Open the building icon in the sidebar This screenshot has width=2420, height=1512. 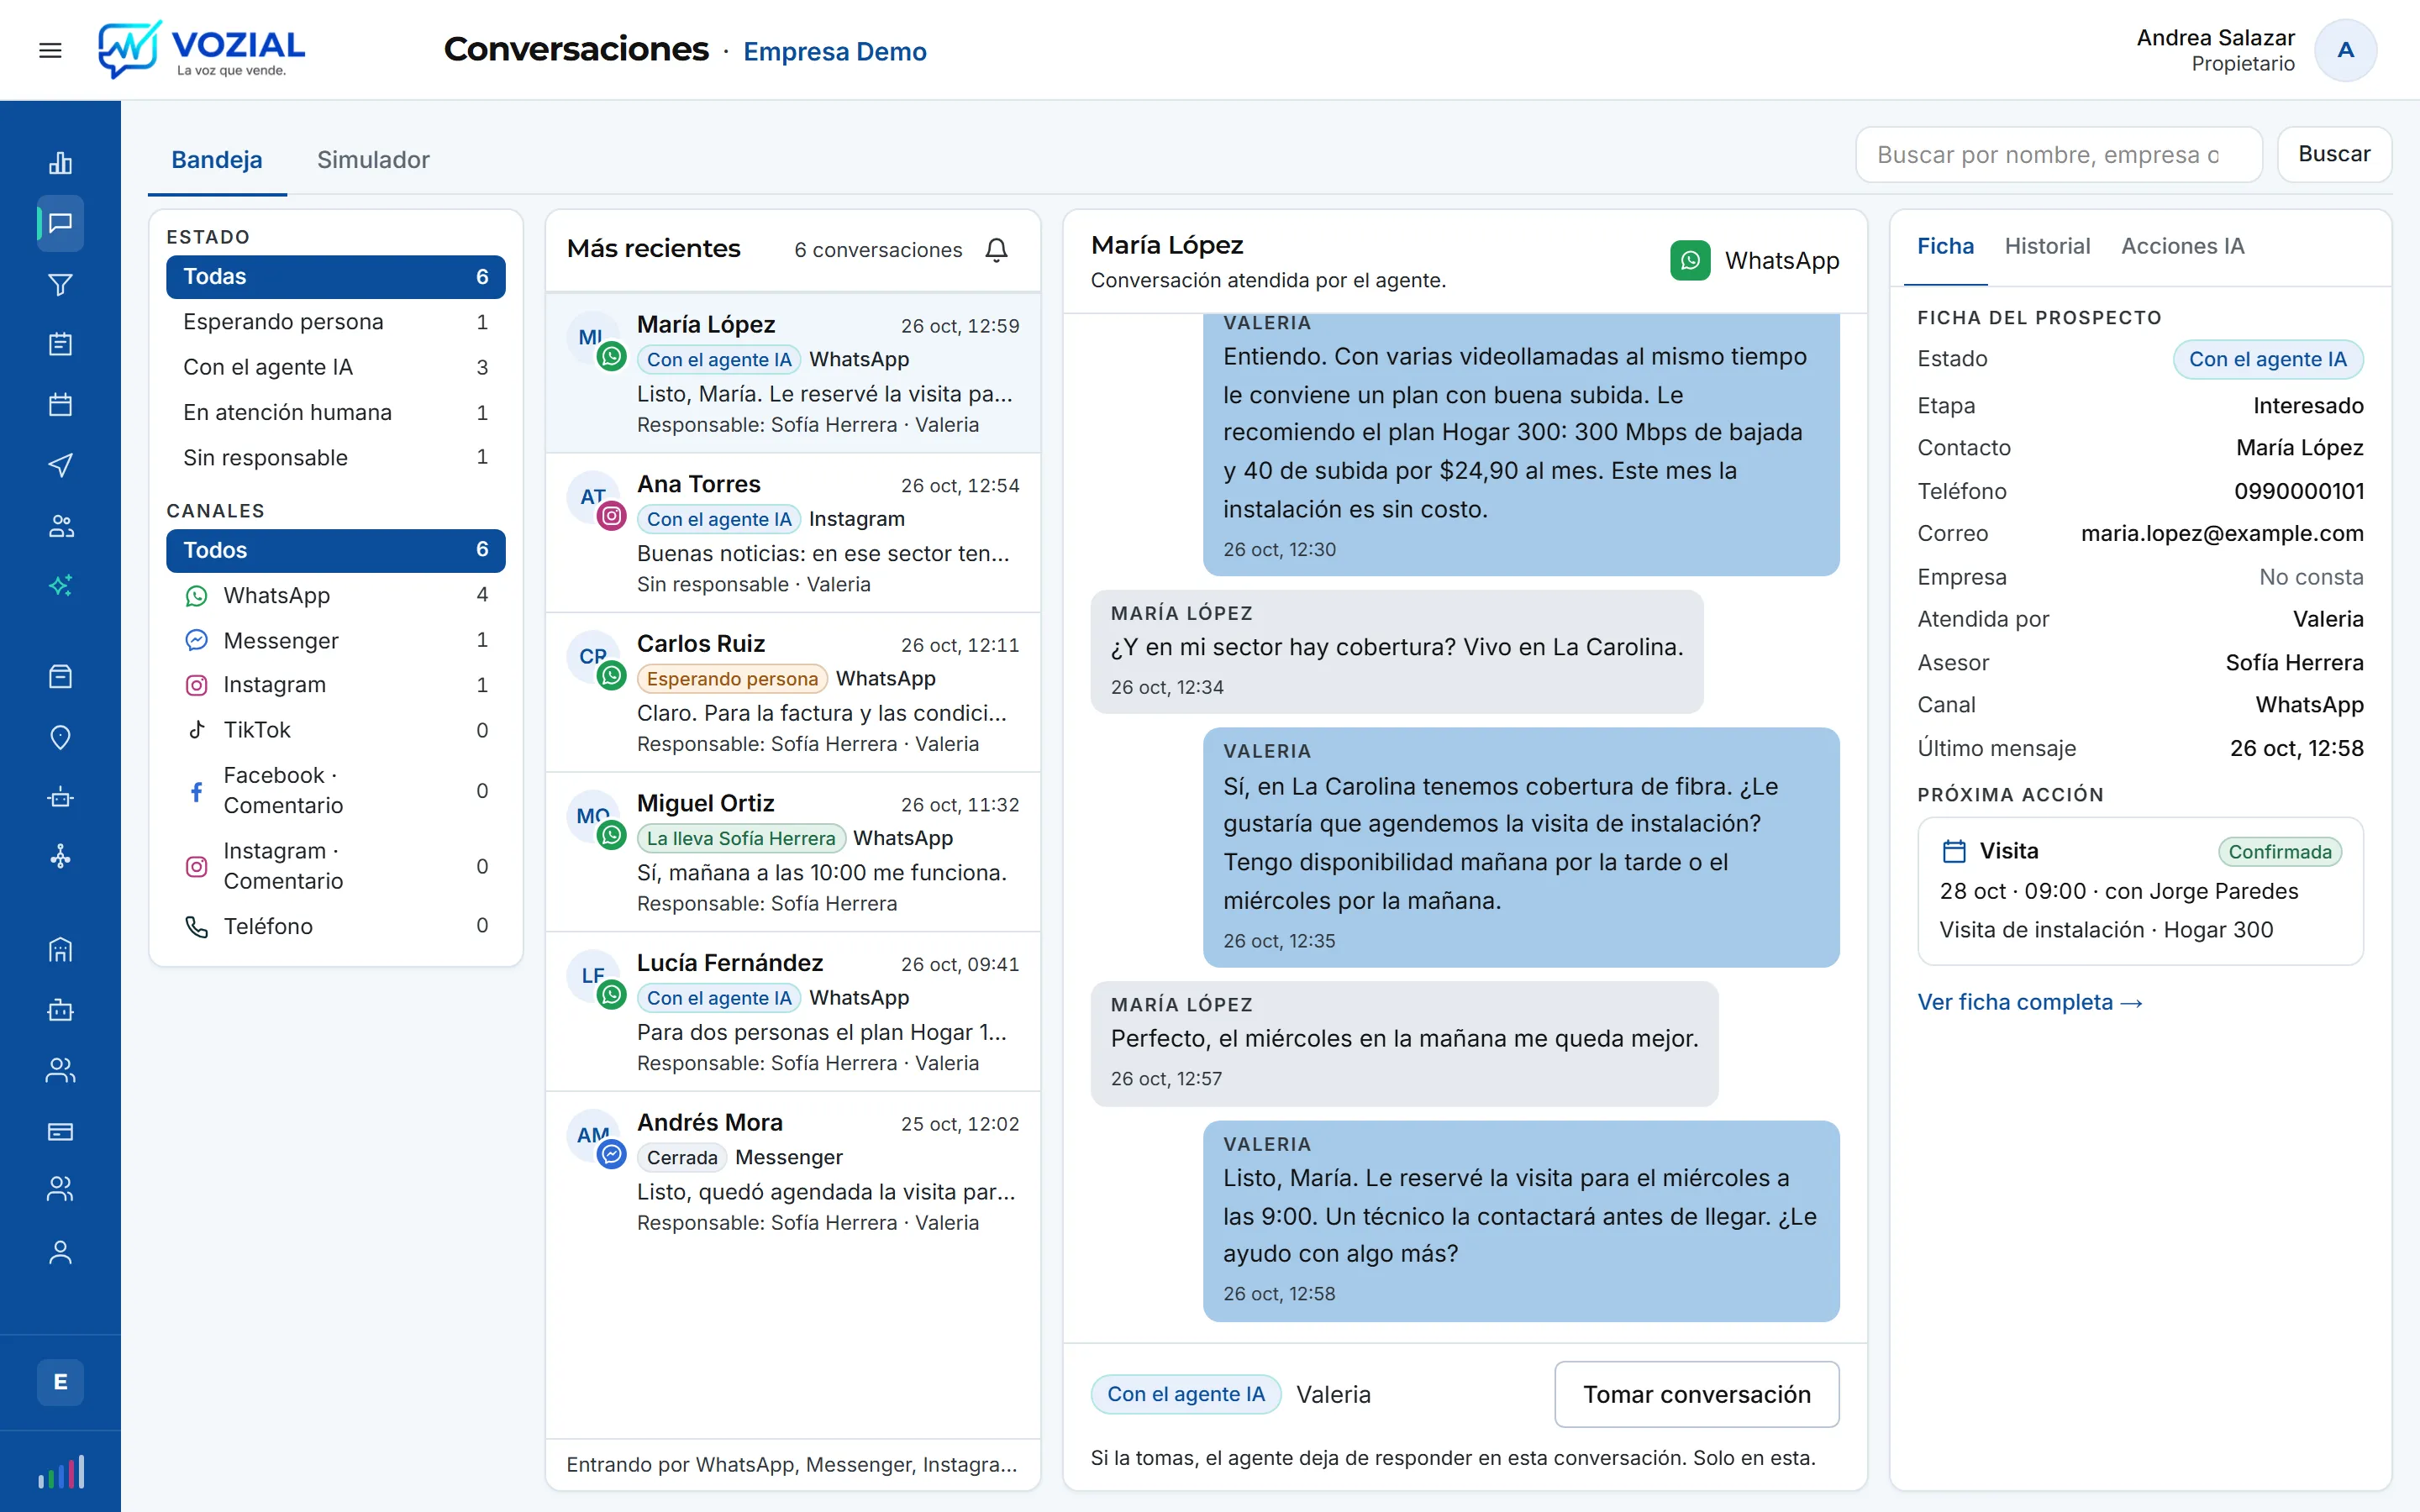point(60,949)
